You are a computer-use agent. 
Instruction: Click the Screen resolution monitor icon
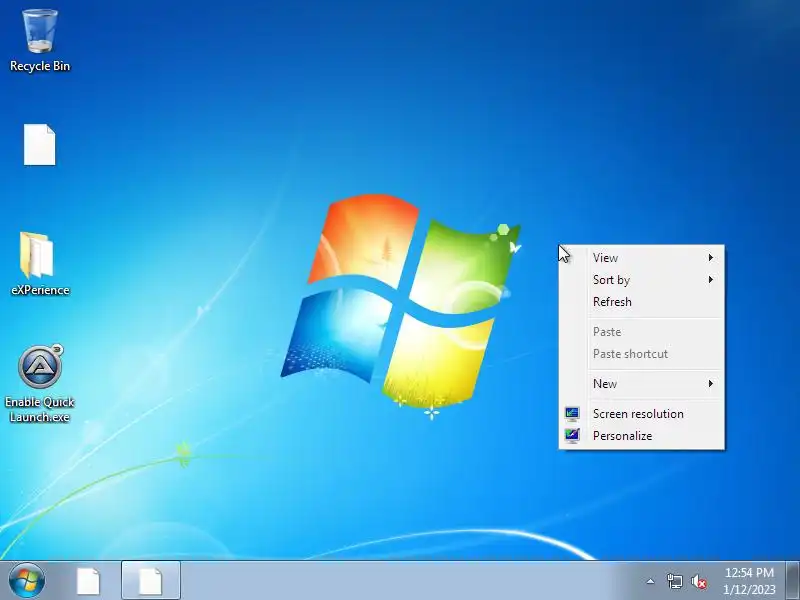coord(572,414)
